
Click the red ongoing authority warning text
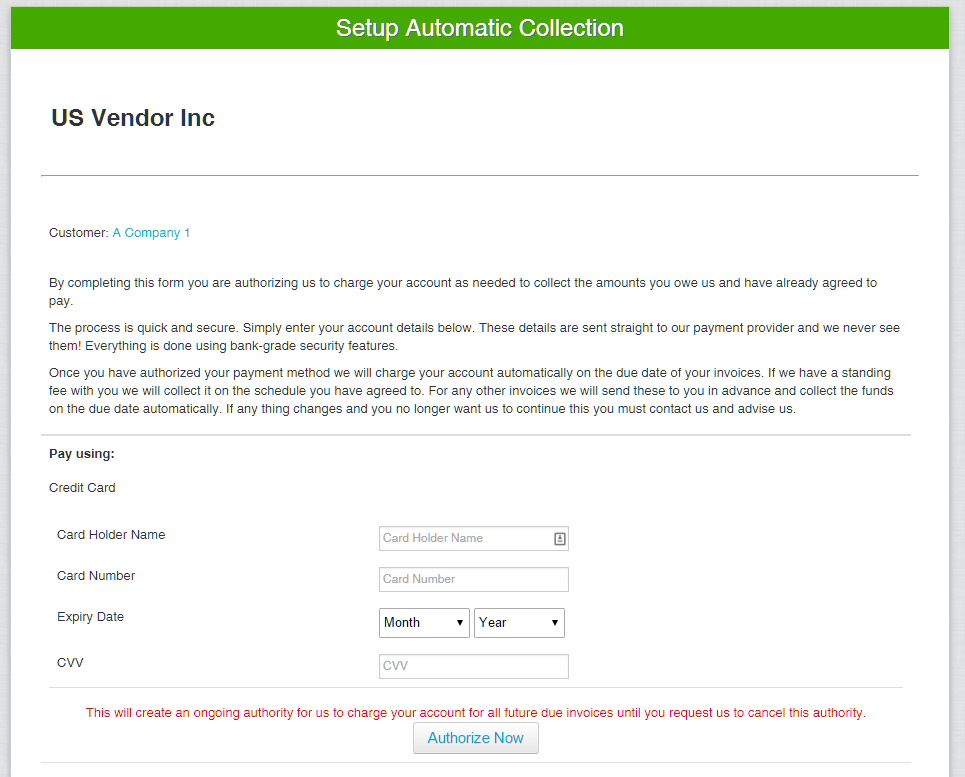pyautogui.click(x=475, y=713)
